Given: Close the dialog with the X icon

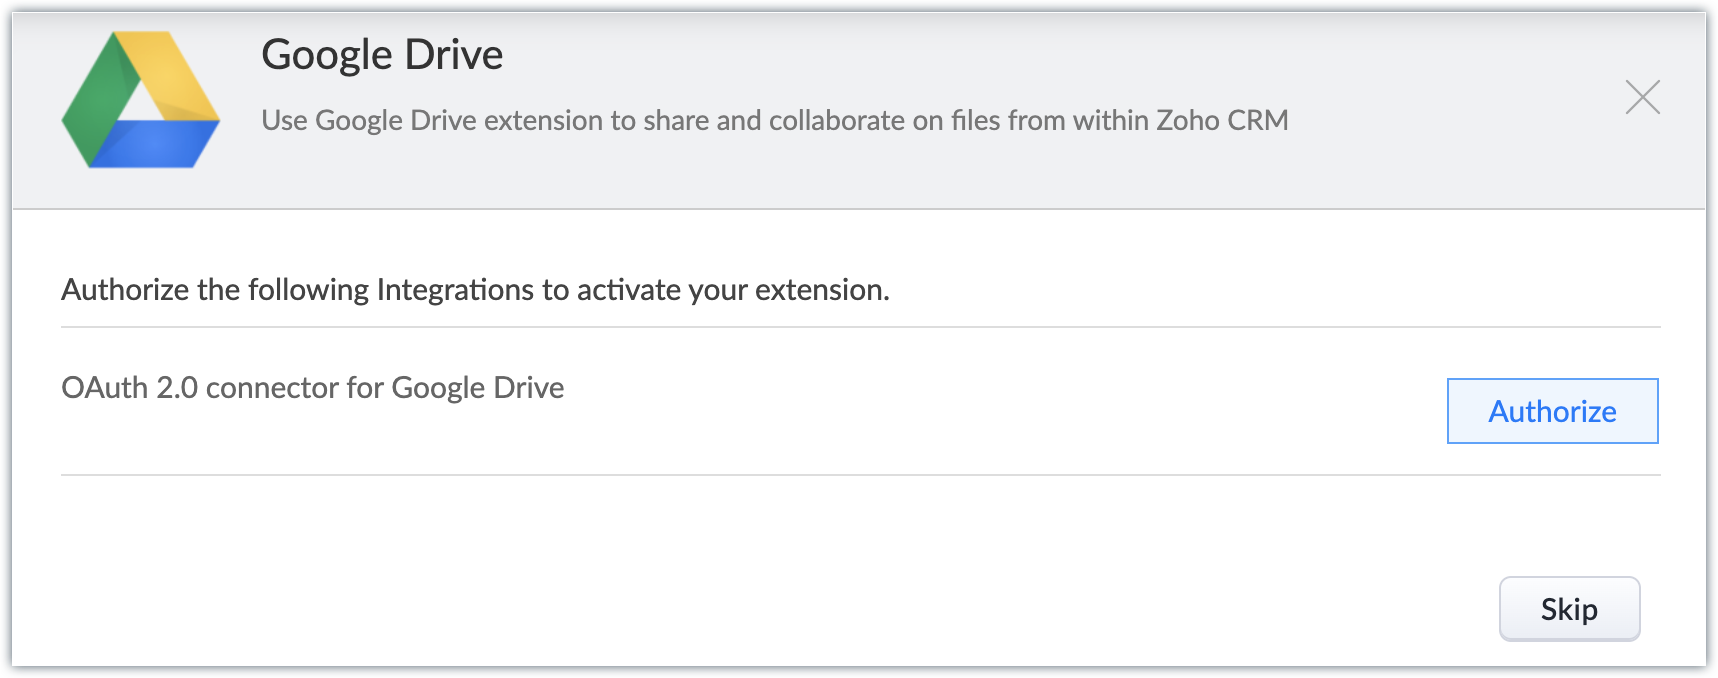Looking at the screenshot, I should [x=1642, y=97].
